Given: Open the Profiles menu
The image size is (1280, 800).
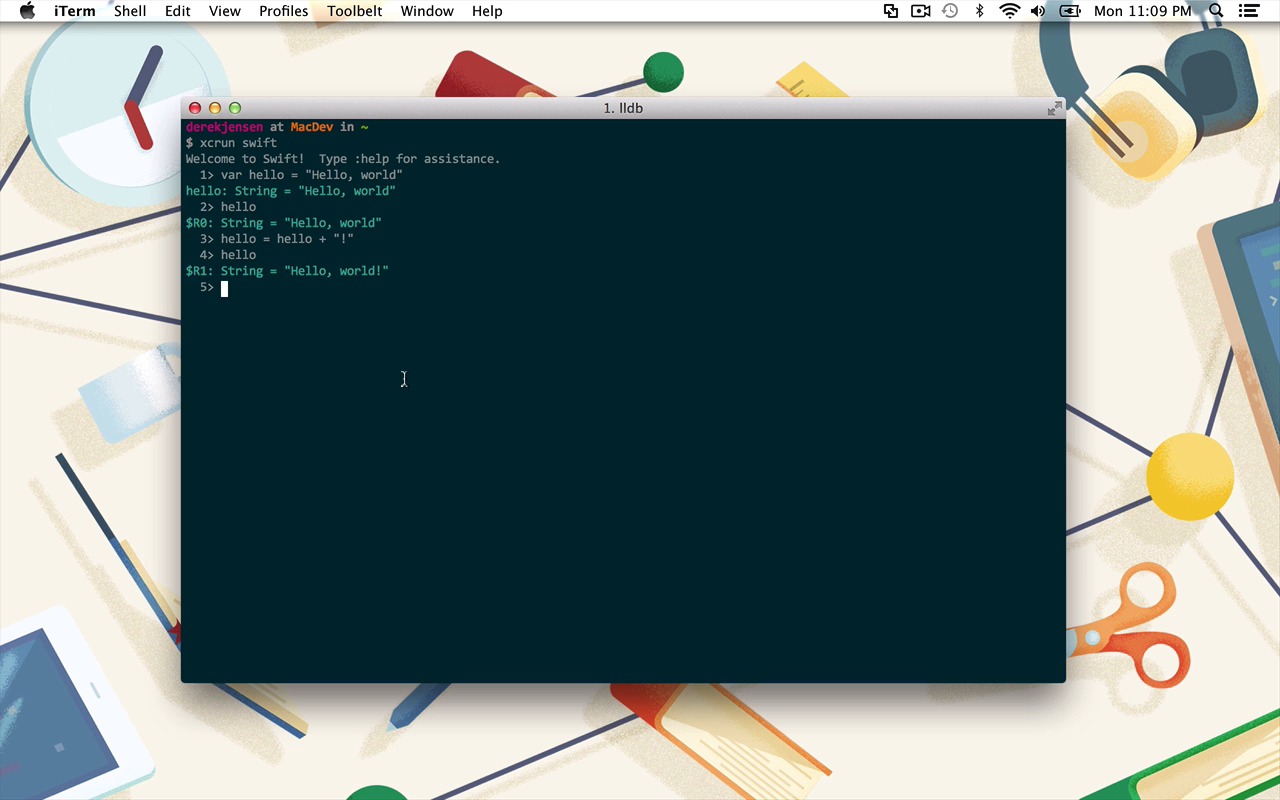Looking at the screenshot, I should (283, 11).
